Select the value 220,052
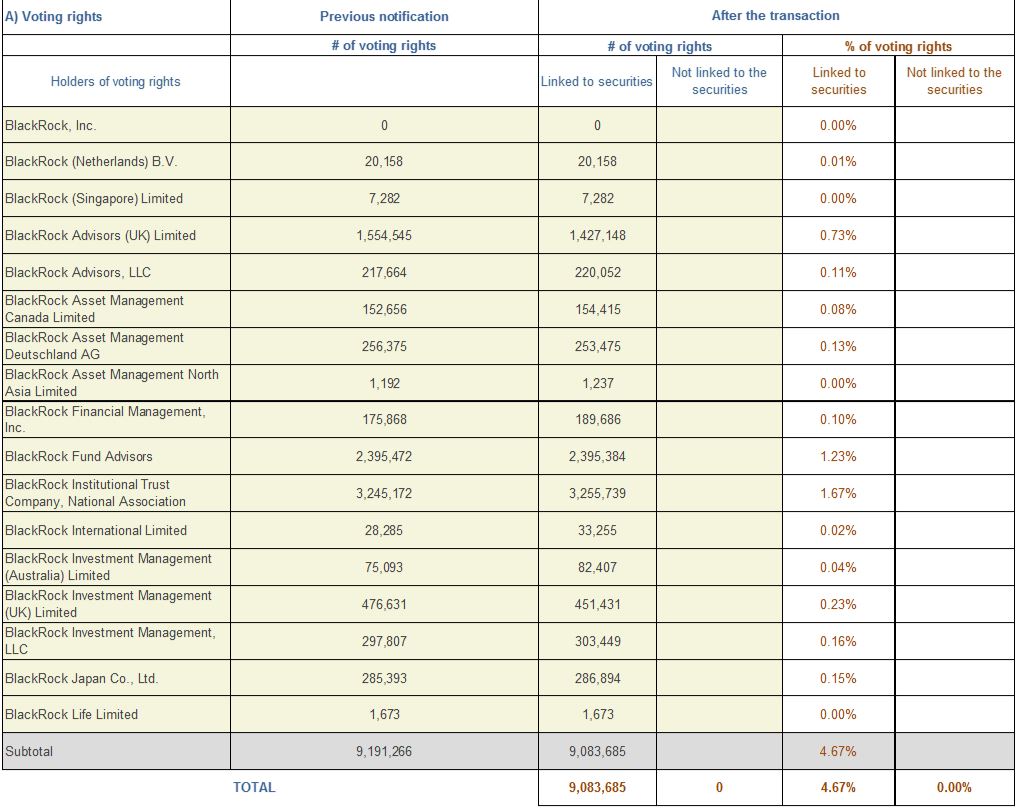The height and width of the screenshot is (811, 1016). pos(597,273)
